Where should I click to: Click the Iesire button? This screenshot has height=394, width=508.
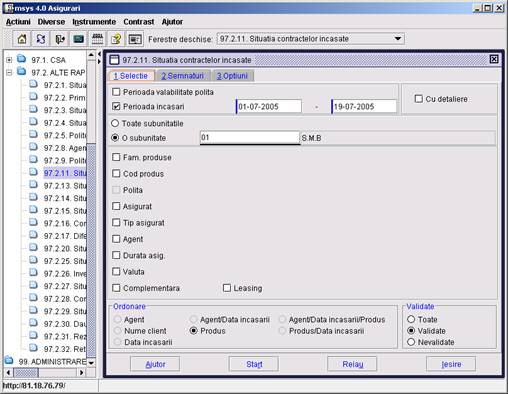pyautogui.click(x=451, y=364)
